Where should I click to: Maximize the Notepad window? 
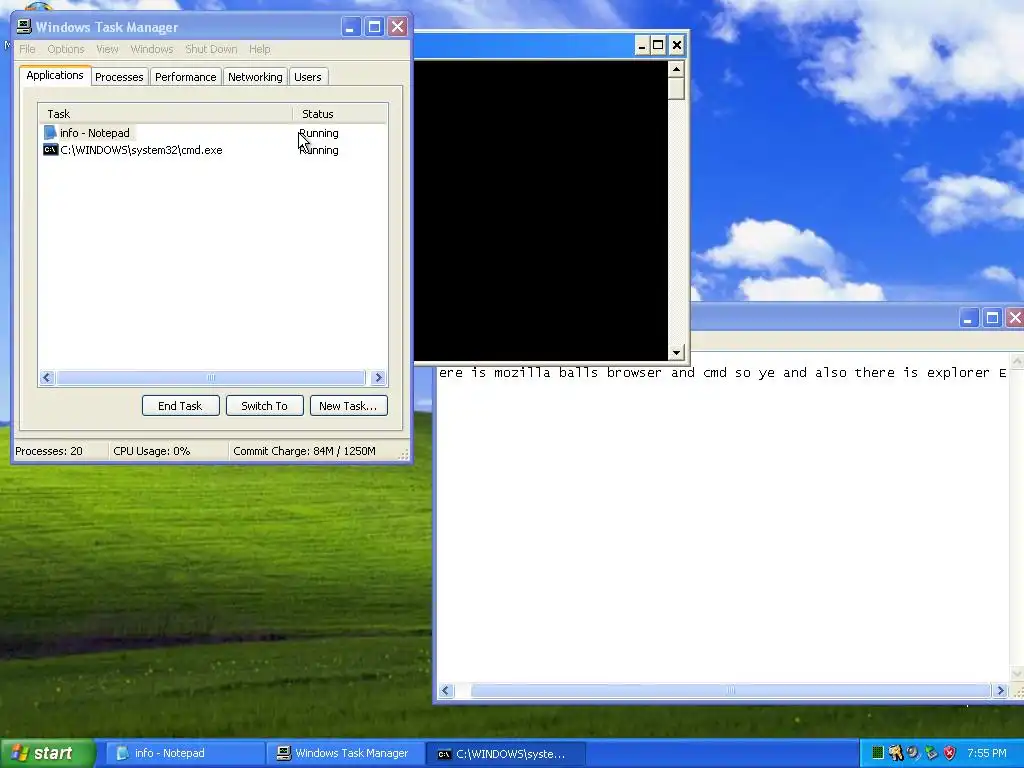992,318
